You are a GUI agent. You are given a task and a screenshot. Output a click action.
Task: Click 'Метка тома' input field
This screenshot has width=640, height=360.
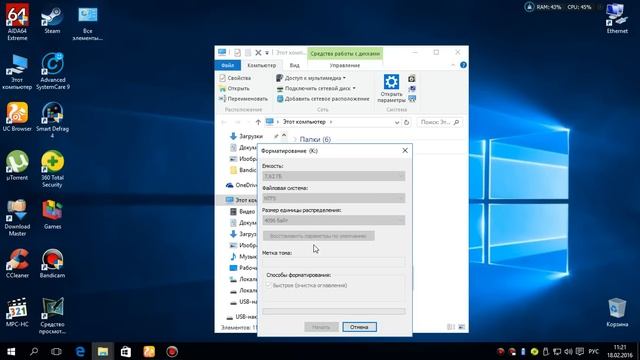click(333, 262)
